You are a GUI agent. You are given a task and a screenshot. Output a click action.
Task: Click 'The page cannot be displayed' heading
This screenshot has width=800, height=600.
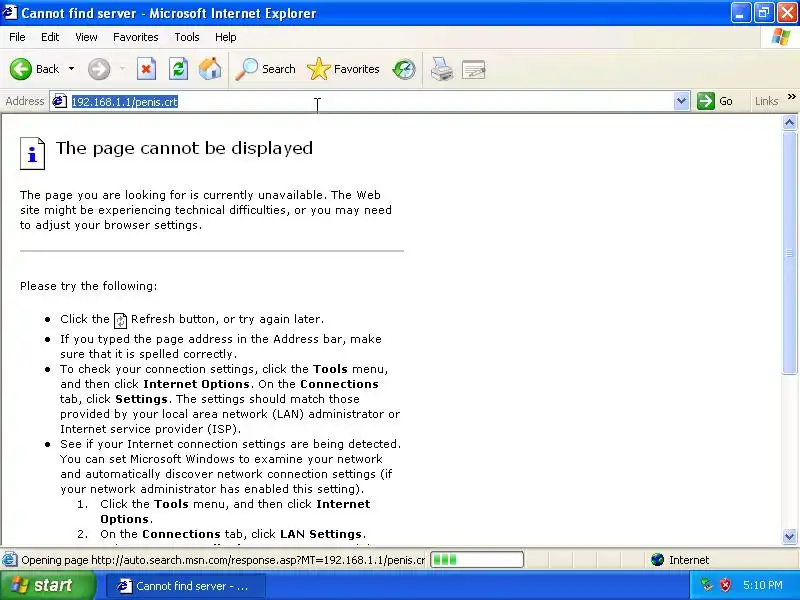coord(184,148)
